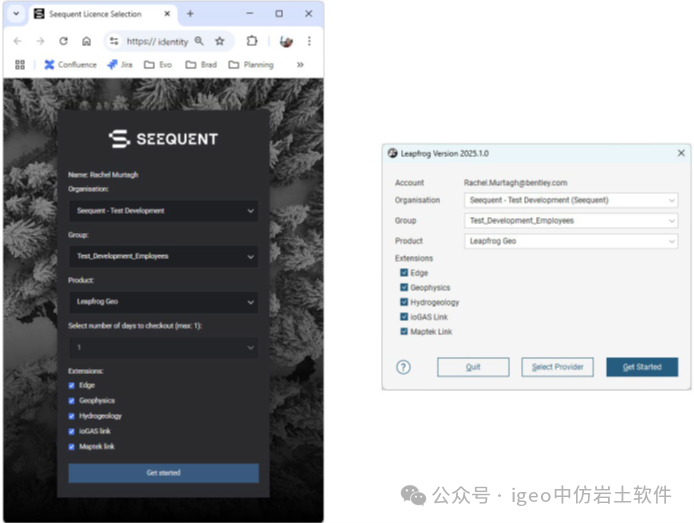
Task: Reload the page with the refresh icon
Action: (x=63, y=41)
